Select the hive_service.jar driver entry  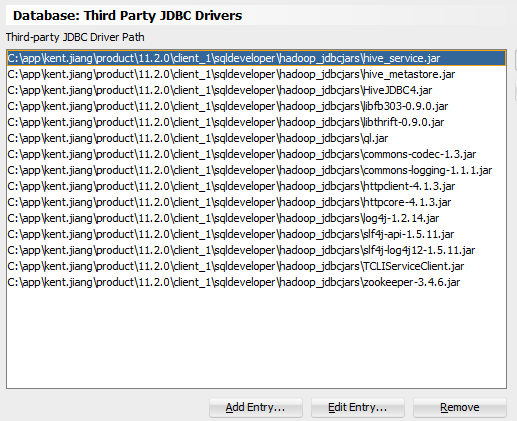[x=256, y=58]
